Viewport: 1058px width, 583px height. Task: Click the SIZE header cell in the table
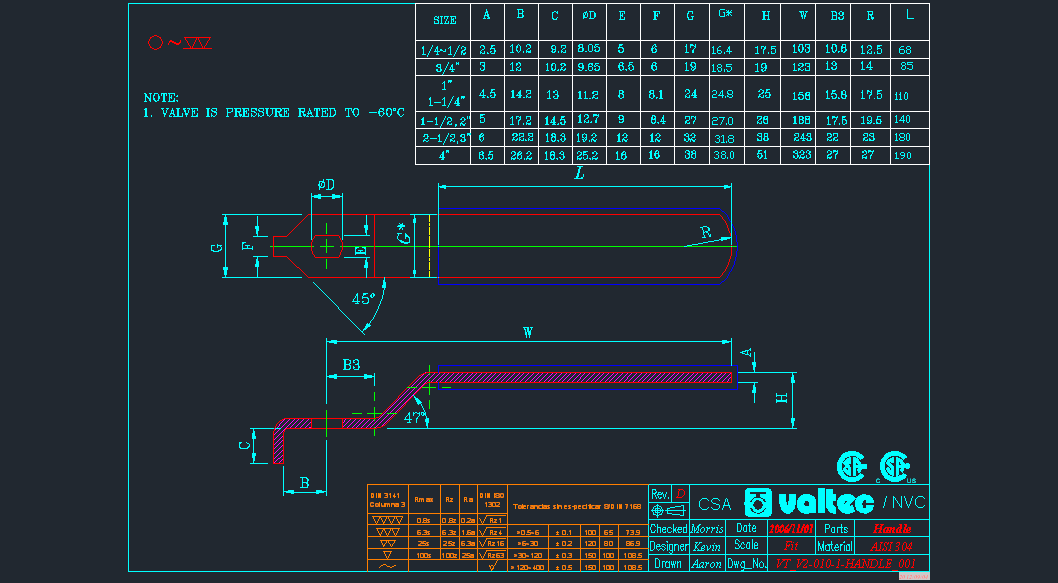[x=444, y=20]
